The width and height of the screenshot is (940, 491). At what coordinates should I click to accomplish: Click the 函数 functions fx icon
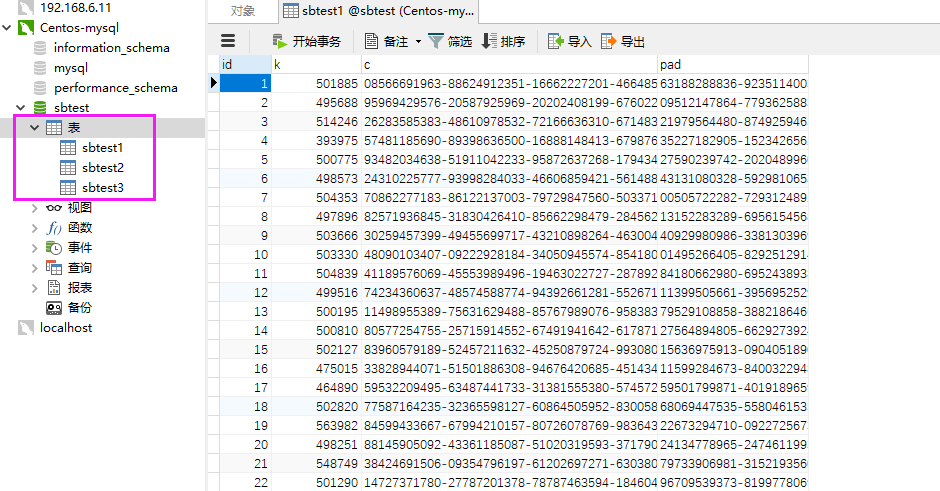(54, 228)
